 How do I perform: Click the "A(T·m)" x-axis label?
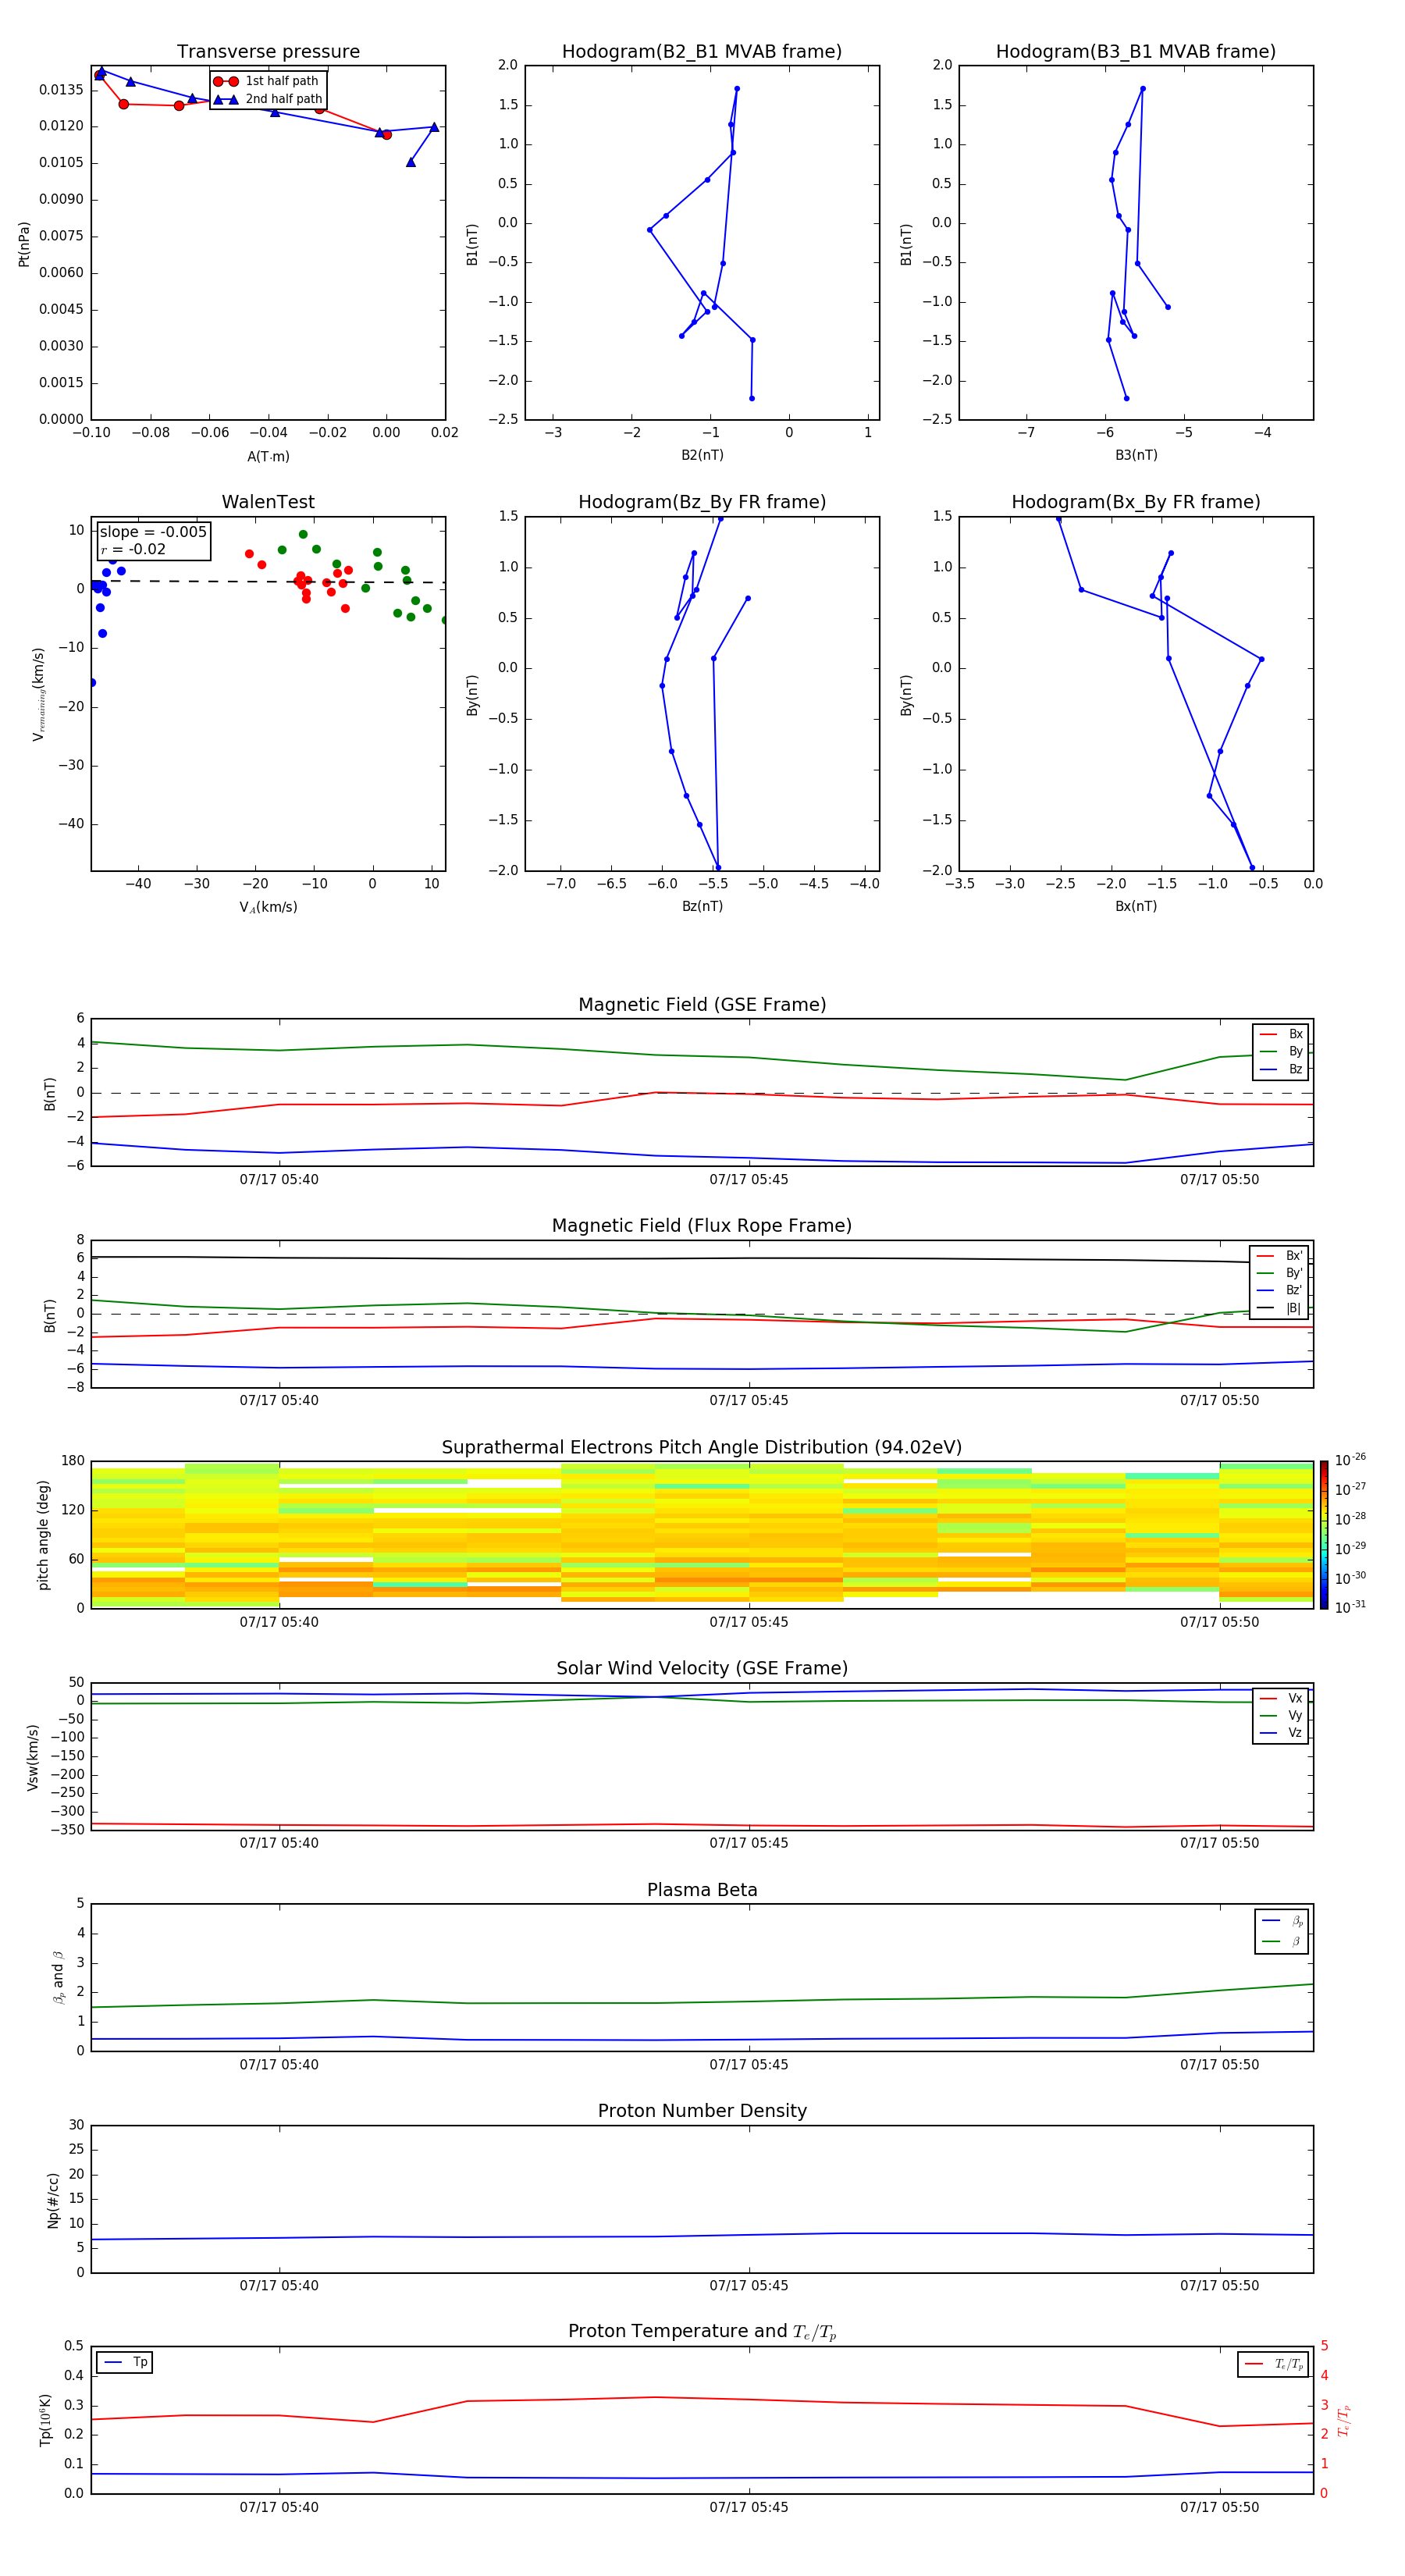[x=268, y=457]
